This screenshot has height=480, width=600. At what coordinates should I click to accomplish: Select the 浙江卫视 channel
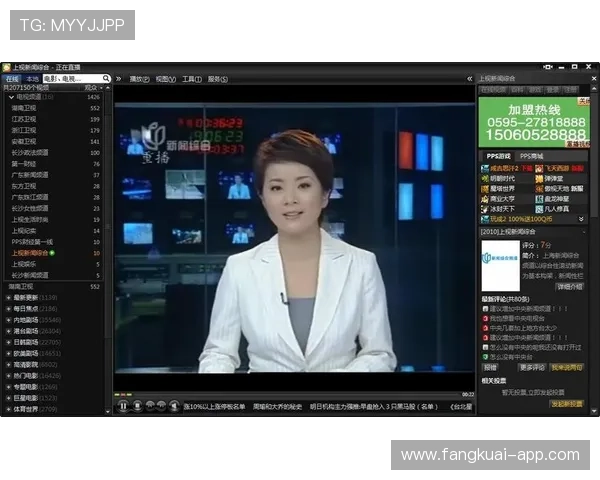click(54, 131)
